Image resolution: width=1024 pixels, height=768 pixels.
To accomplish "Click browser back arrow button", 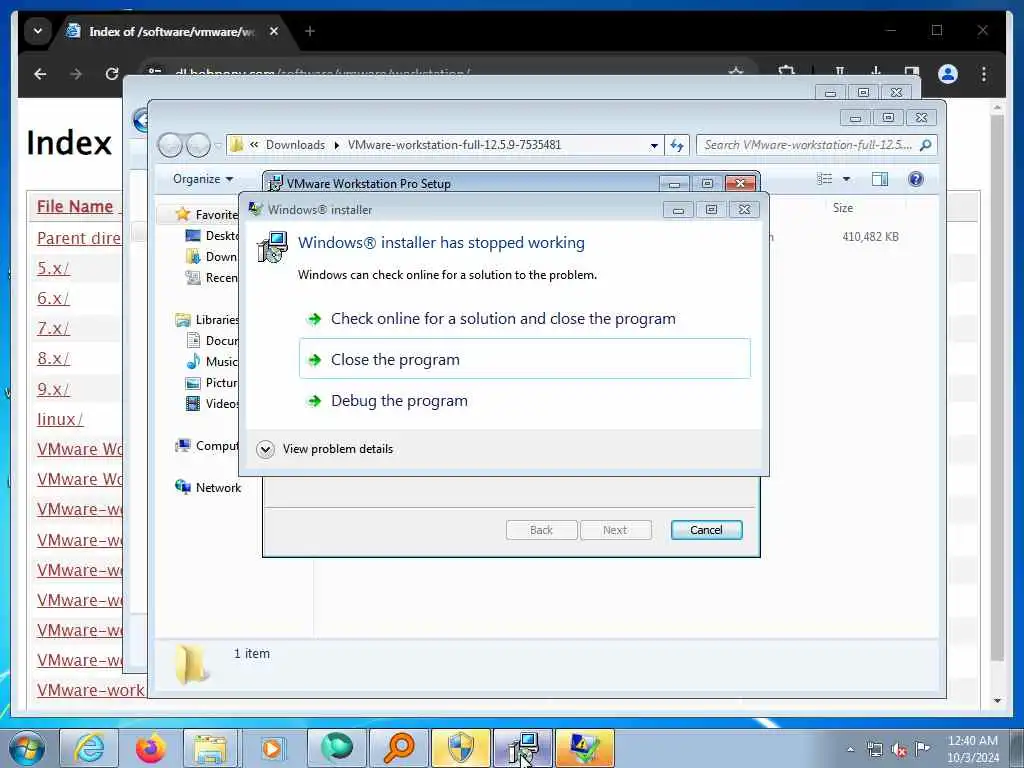I will (40, 74).
